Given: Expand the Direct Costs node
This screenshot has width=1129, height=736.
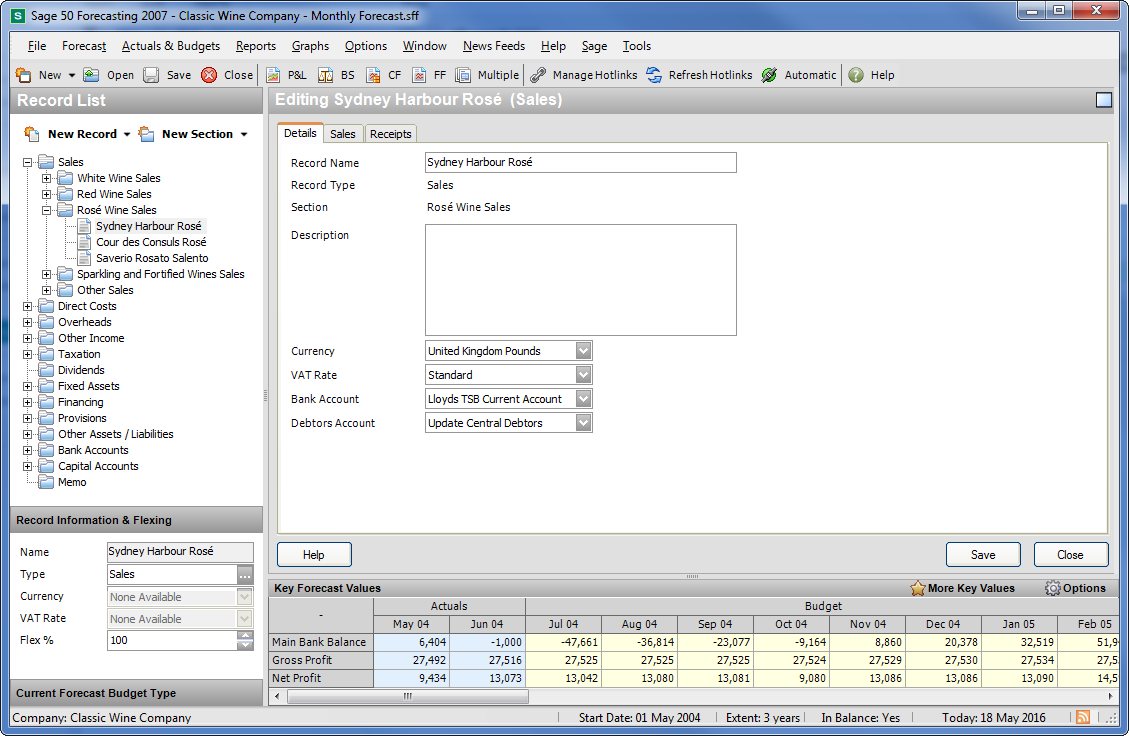Looking at the screenshot, I should point(27,306).
